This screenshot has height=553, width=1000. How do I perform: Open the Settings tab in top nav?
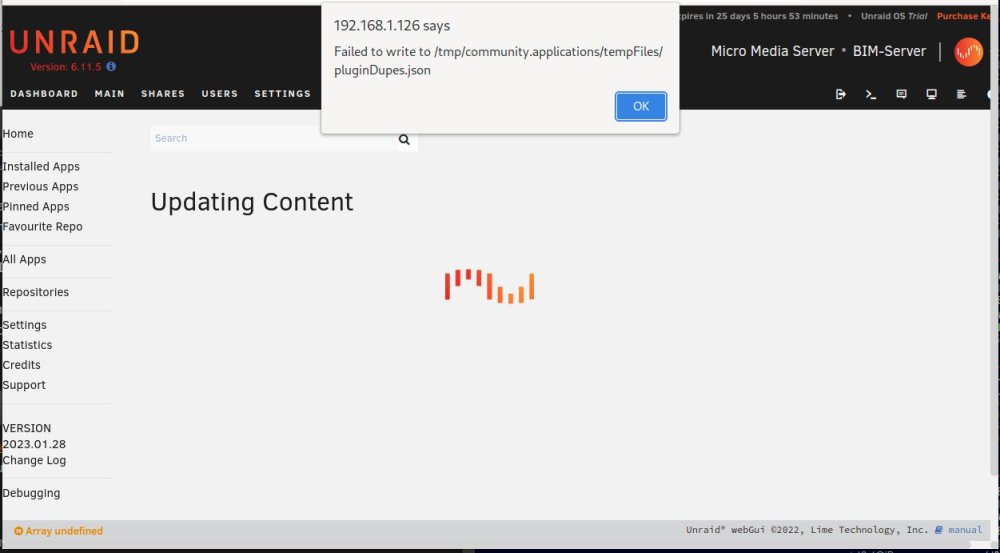(x=283, y=93)
